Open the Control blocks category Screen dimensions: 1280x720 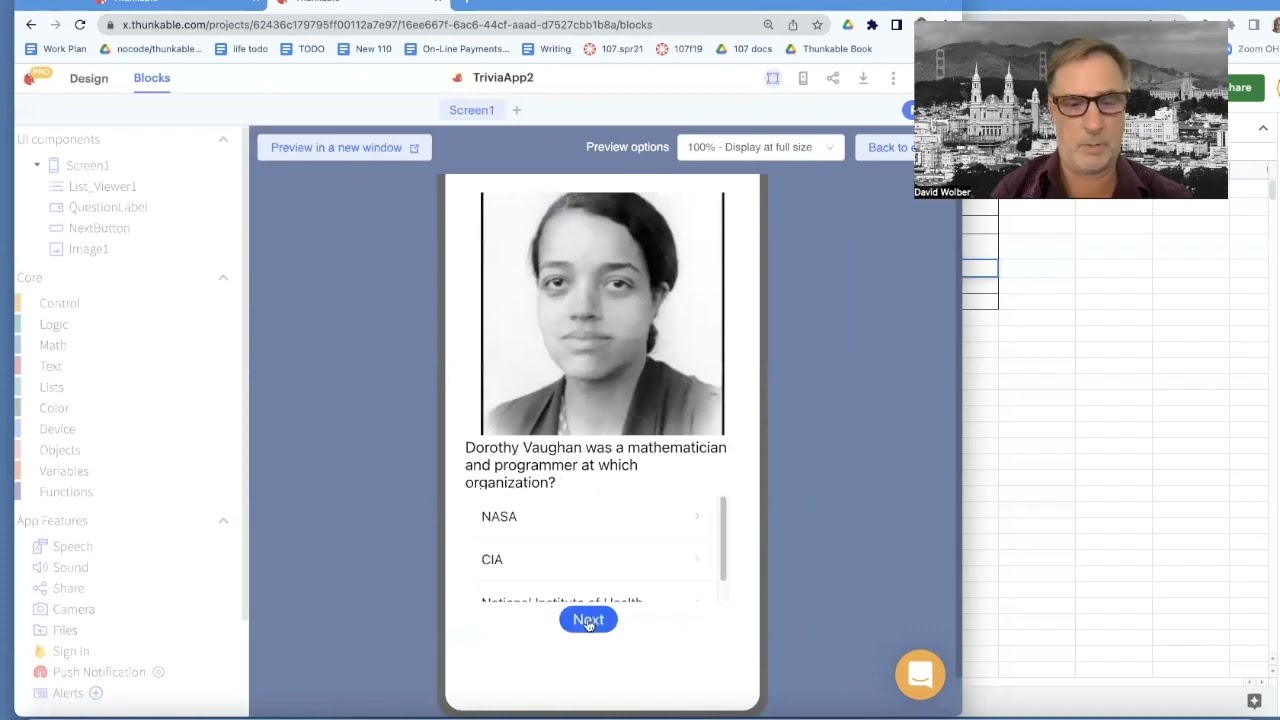59,303
